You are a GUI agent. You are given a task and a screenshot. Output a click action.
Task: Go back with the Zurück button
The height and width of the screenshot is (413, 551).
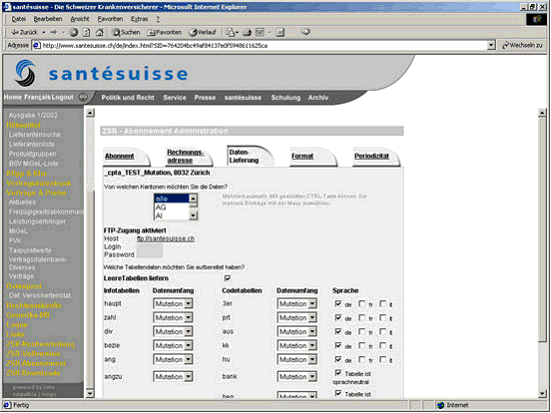pos(24,32)
